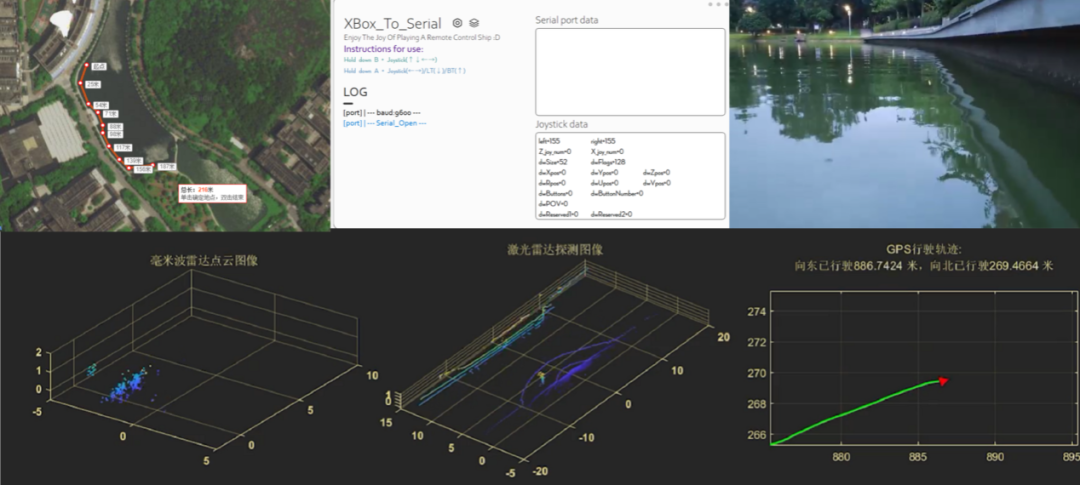Click the green GPS trajectory line
This screenshot has height=485, width=1080.
860,411
